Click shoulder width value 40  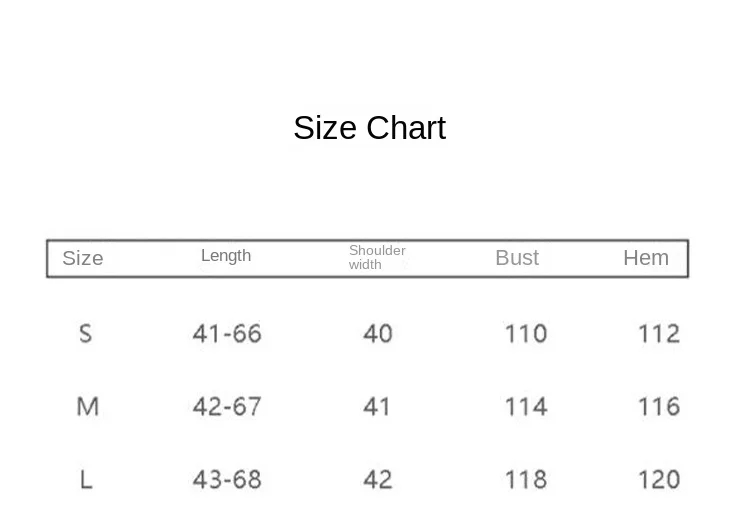click(378, 333)
